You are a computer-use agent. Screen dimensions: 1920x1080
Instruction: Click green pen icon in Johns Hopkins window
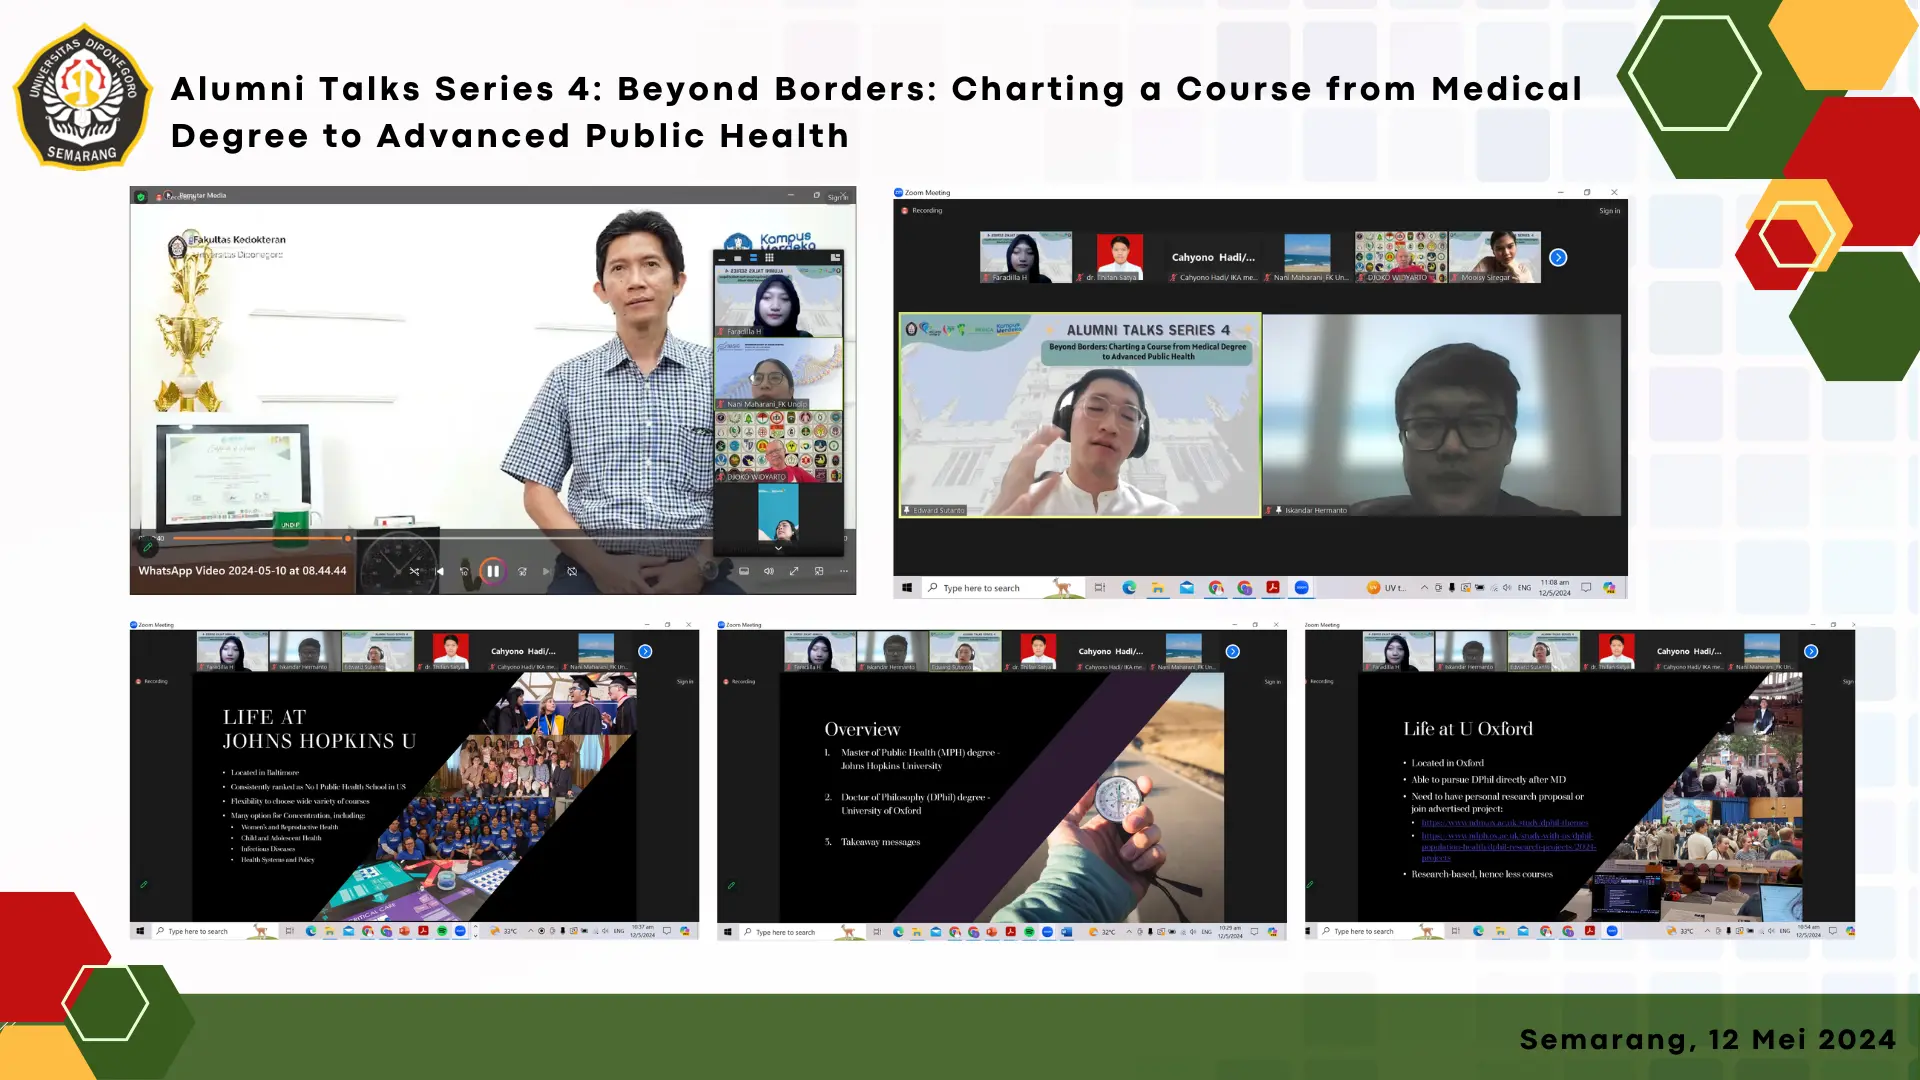(x=144, y=885)
